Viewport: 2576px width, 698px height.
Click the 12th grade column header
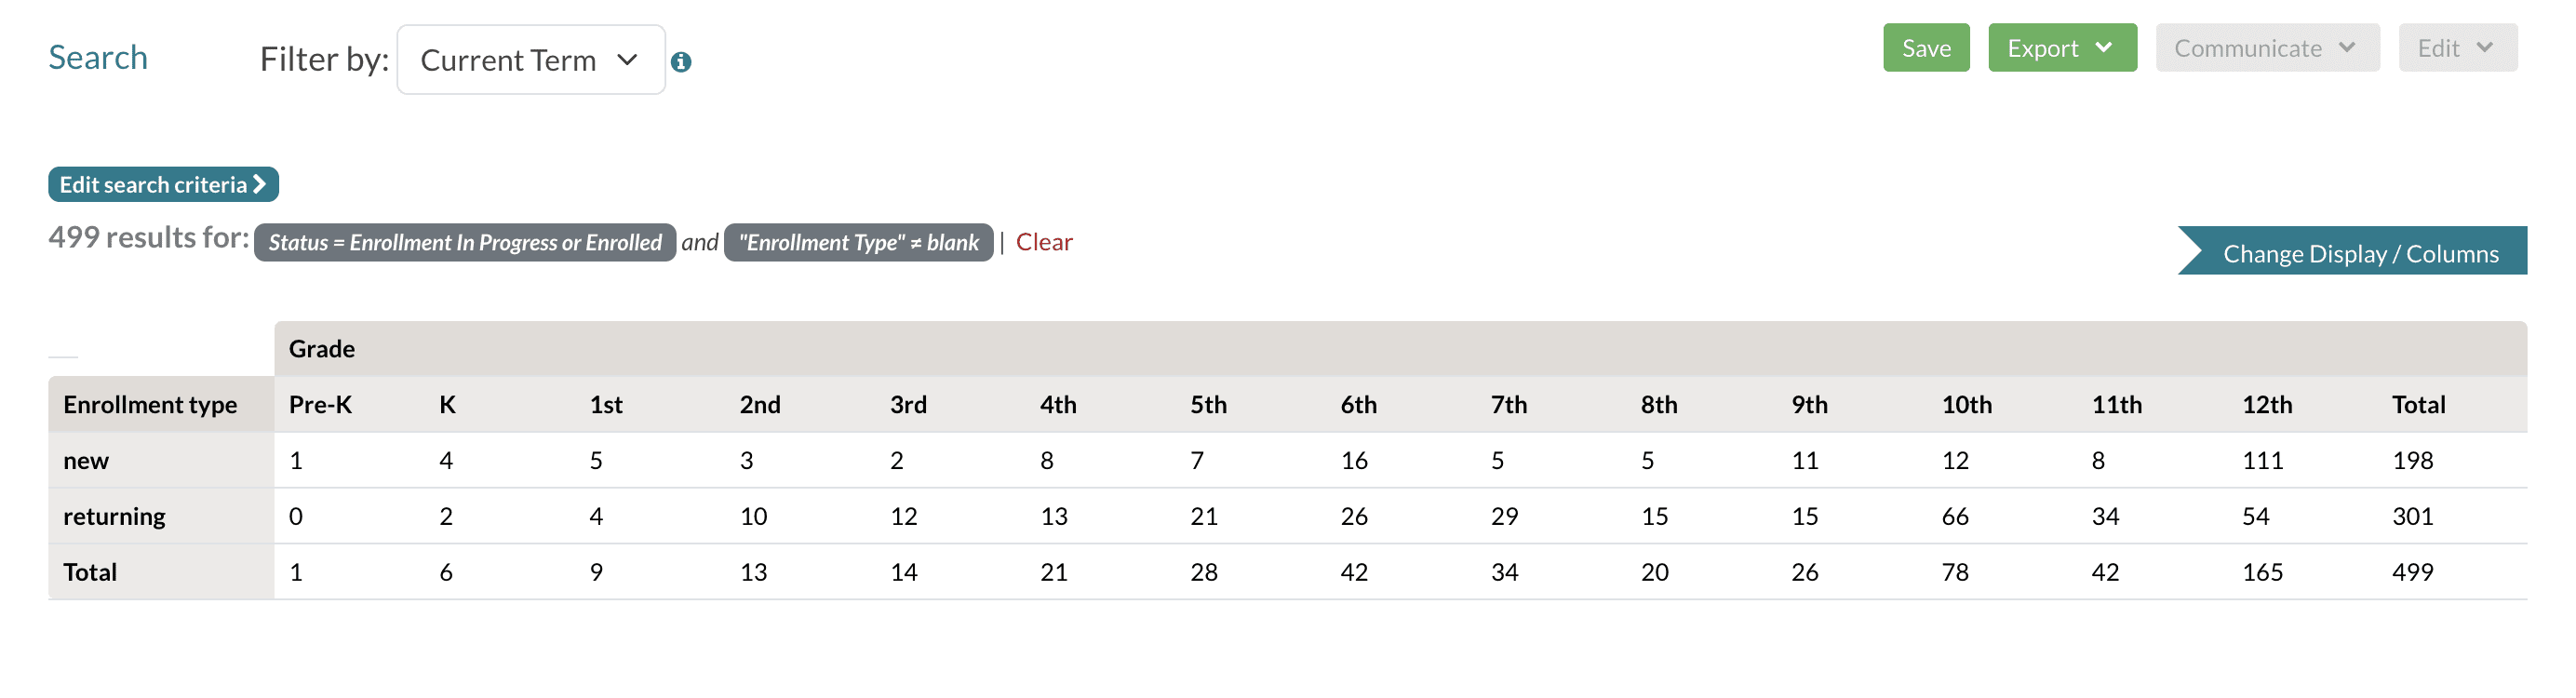pos(2266,404)
